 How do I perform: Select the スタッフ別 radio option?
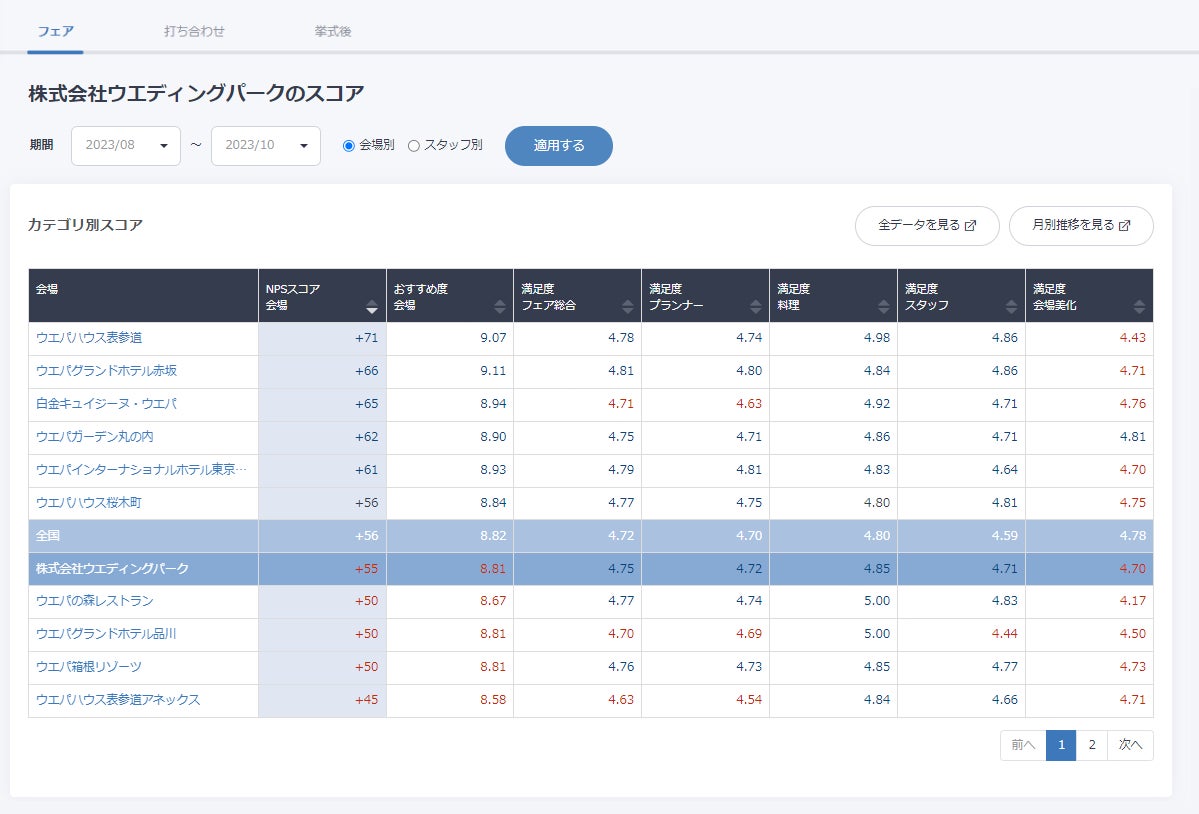[414, 146]
